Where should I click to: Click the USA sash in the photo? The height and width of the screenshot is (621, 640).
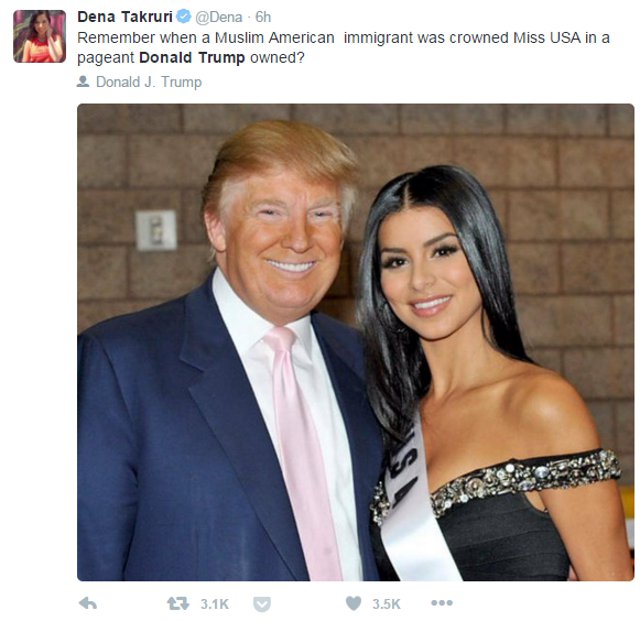[x=412, y=502]
